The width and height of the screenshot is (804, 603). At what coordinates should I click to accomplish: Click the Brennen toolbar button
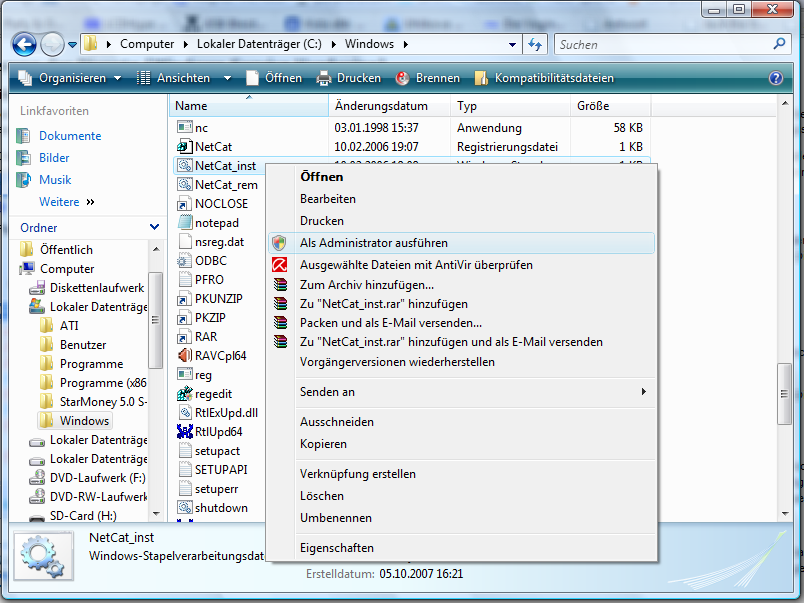(428, 78)
